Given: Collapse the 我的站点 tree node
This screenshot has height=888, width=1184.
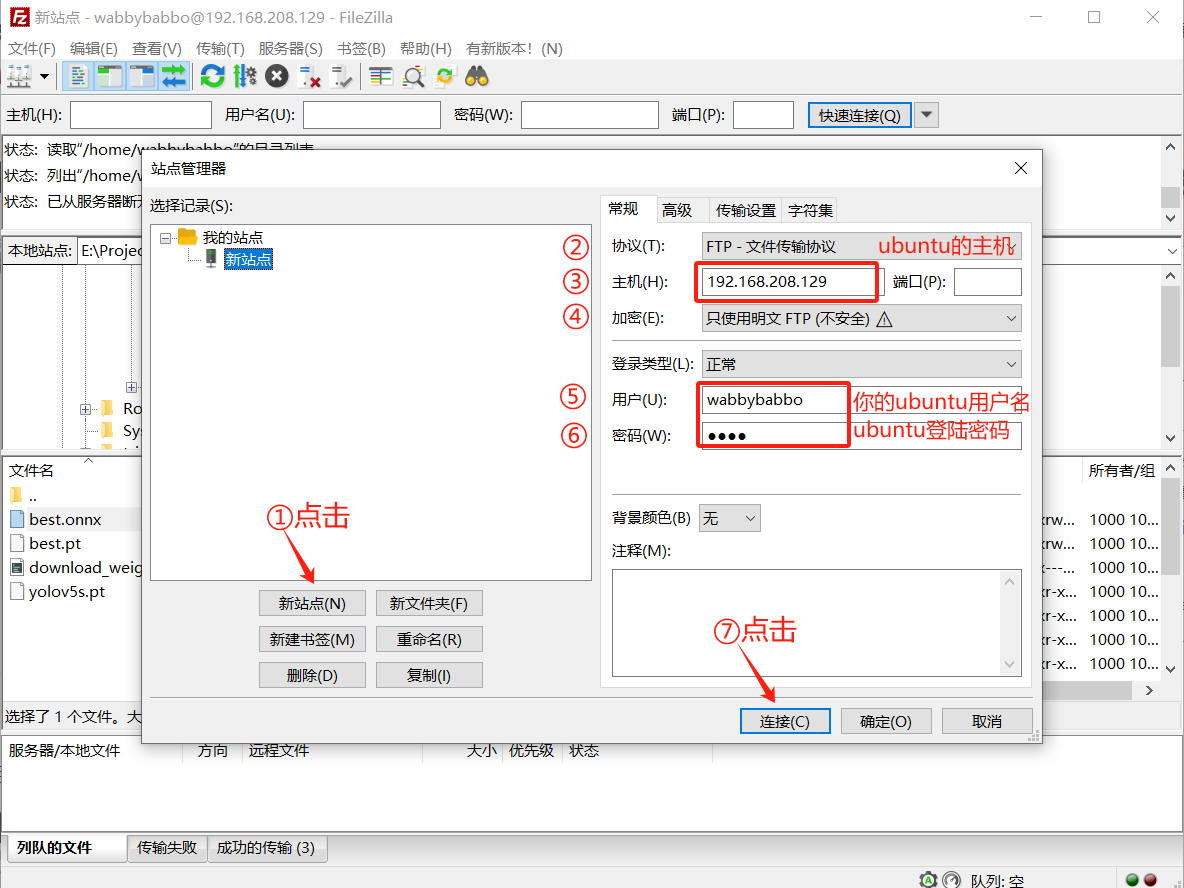Looking at the screenshot, I should [165, 238].
